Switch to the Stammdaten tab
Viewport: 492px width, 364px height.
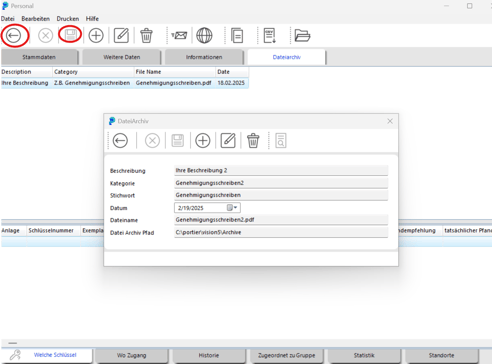coord(39,57)
